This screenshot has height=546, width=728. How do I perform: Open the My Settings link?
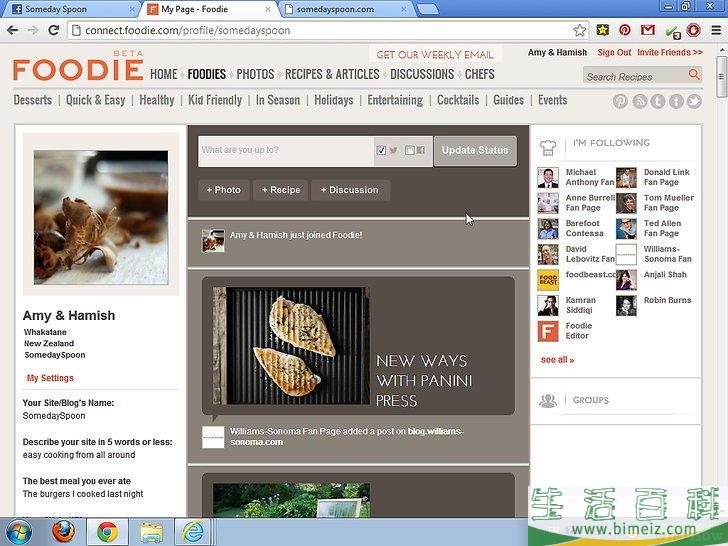[50, 378]
